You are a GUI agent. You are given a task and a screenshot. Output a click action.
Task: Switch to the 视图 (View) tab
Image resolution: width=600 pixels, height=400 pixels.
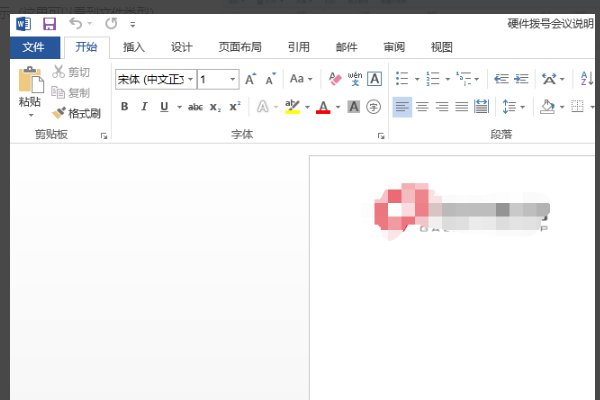coord(442,47)
